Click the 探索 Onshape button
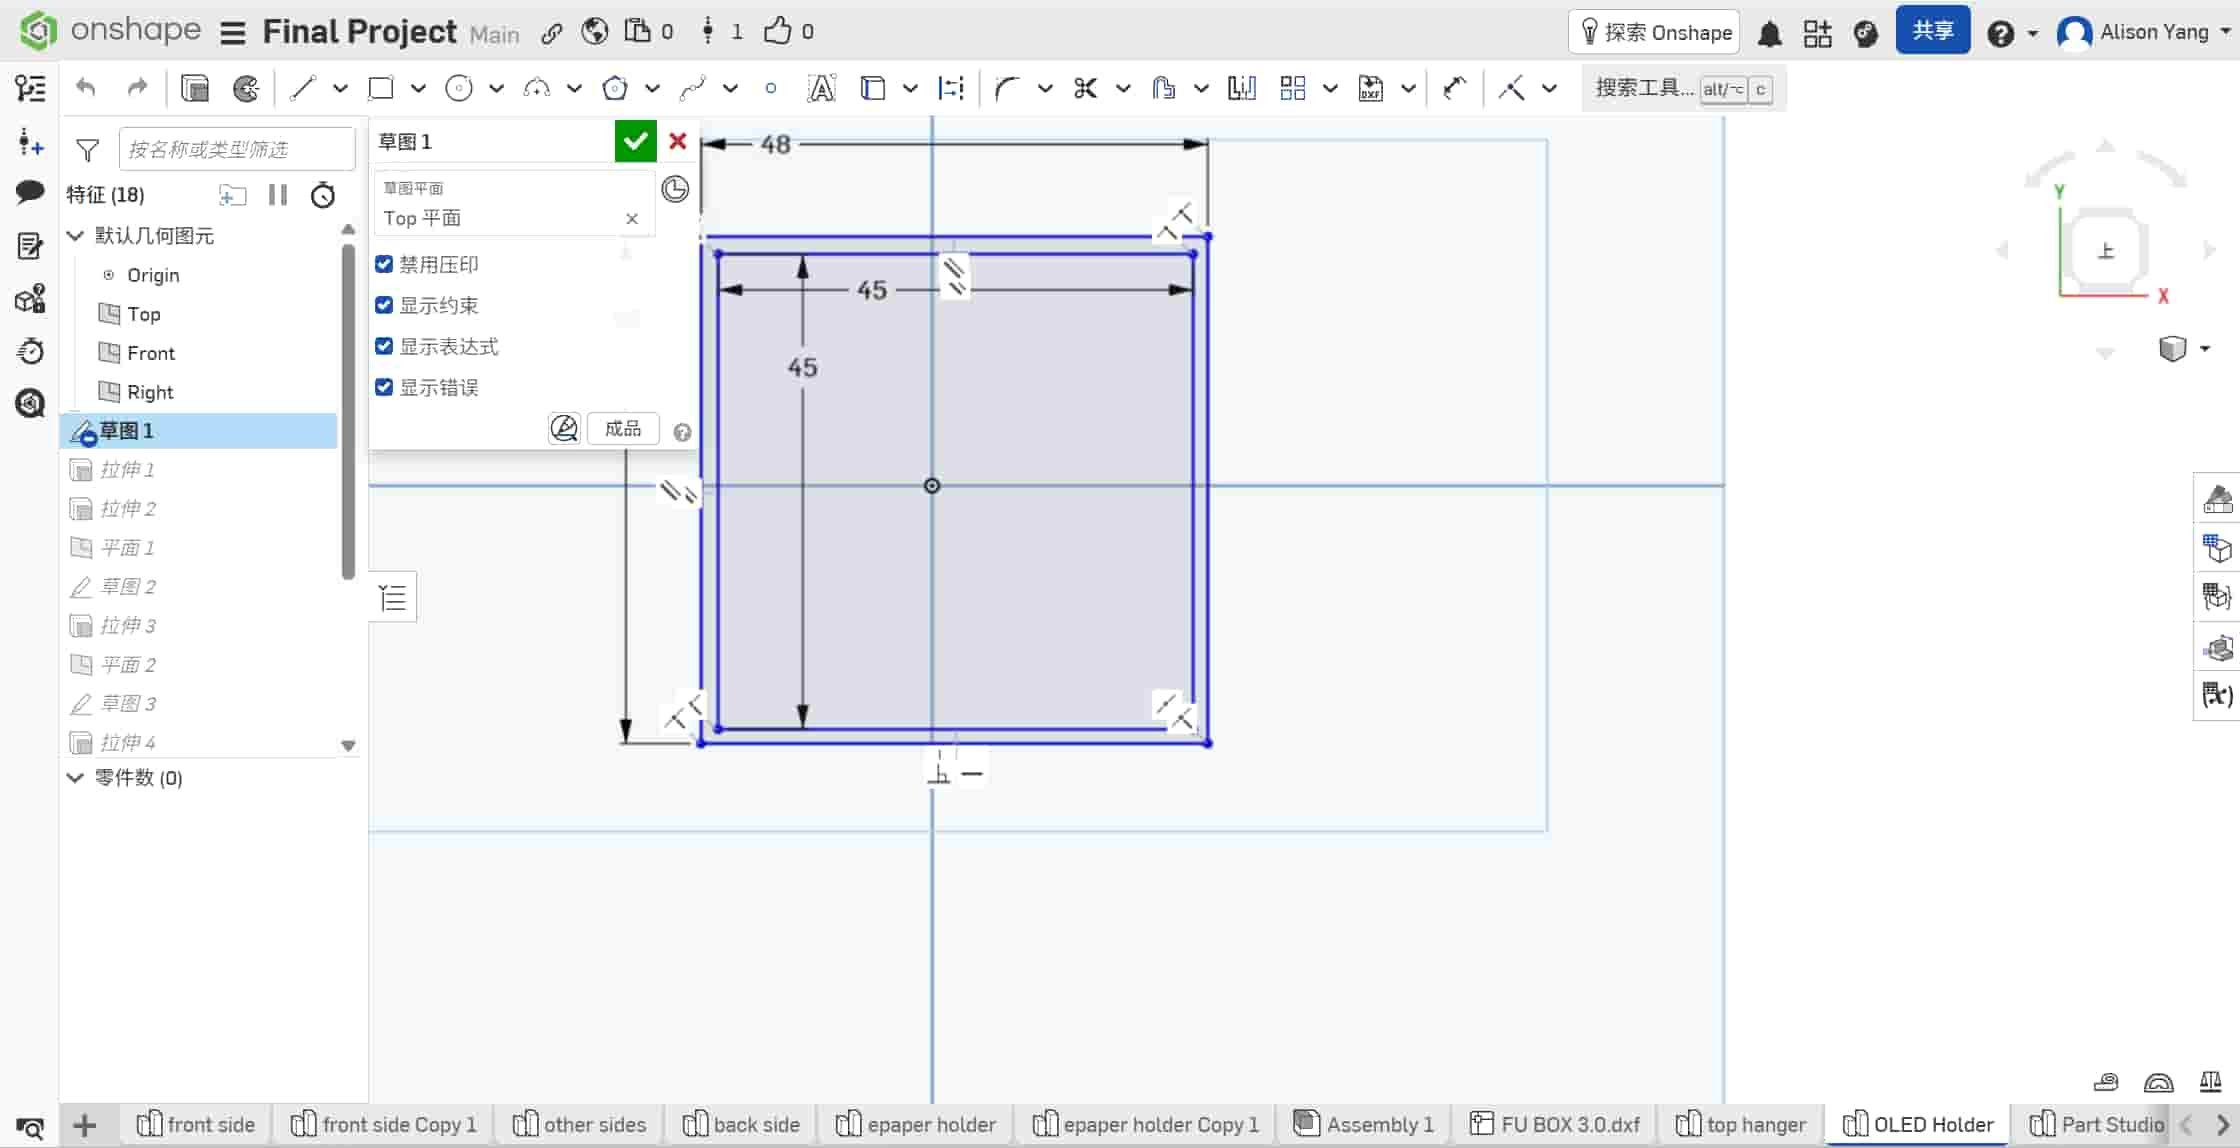This screenshot has width=2240, height=1148. click(1655, 32)
